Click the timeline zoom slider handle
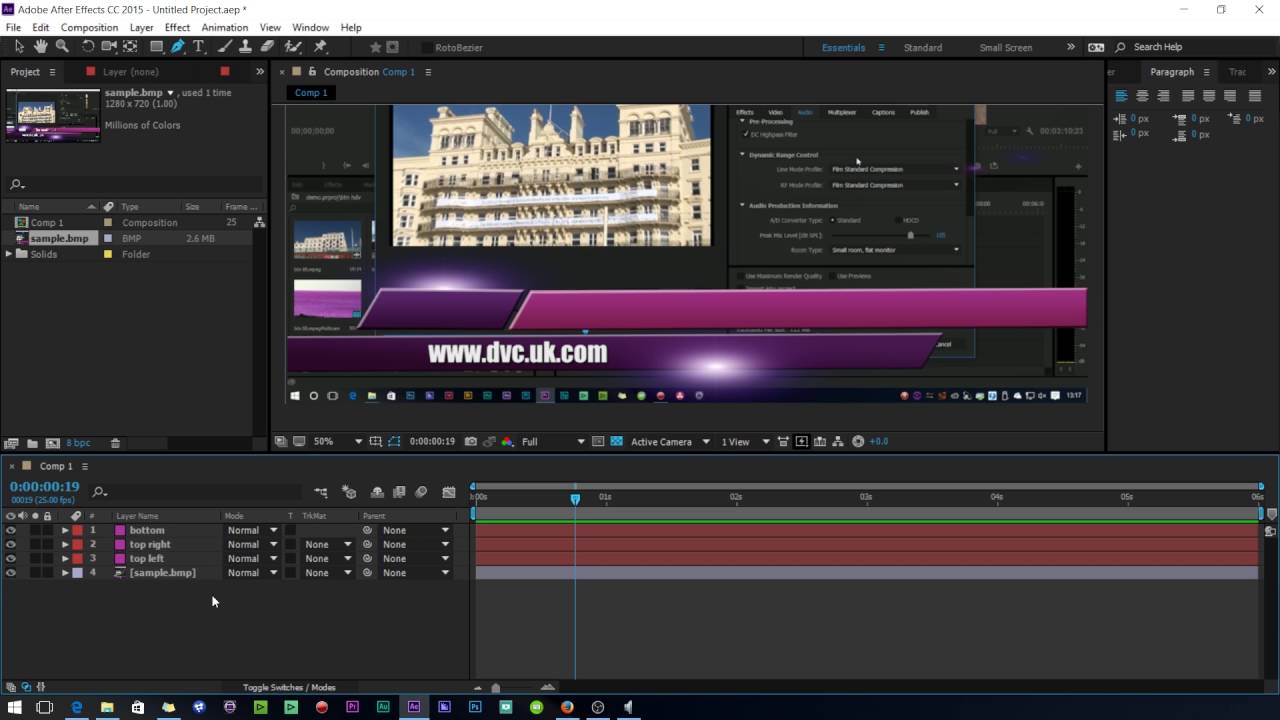The image size is (1280, 720). 495,688
